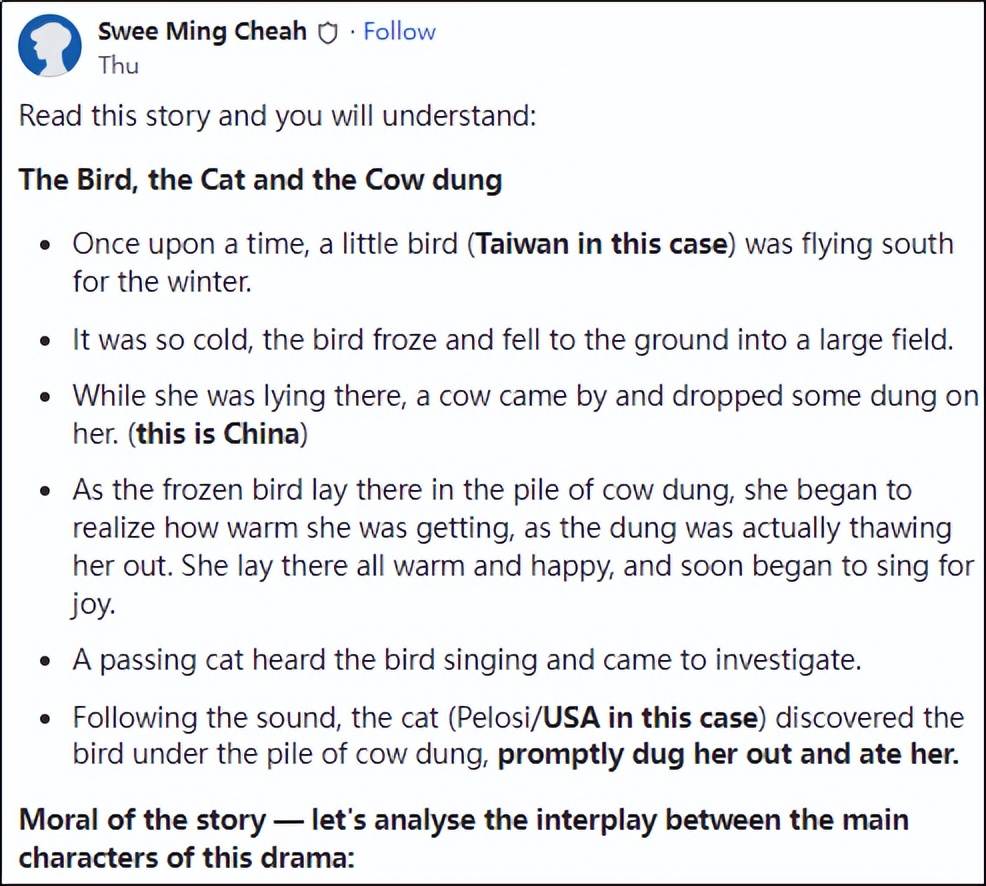
Task: Click the bold "this is China" text
Action: pos(219,434)
